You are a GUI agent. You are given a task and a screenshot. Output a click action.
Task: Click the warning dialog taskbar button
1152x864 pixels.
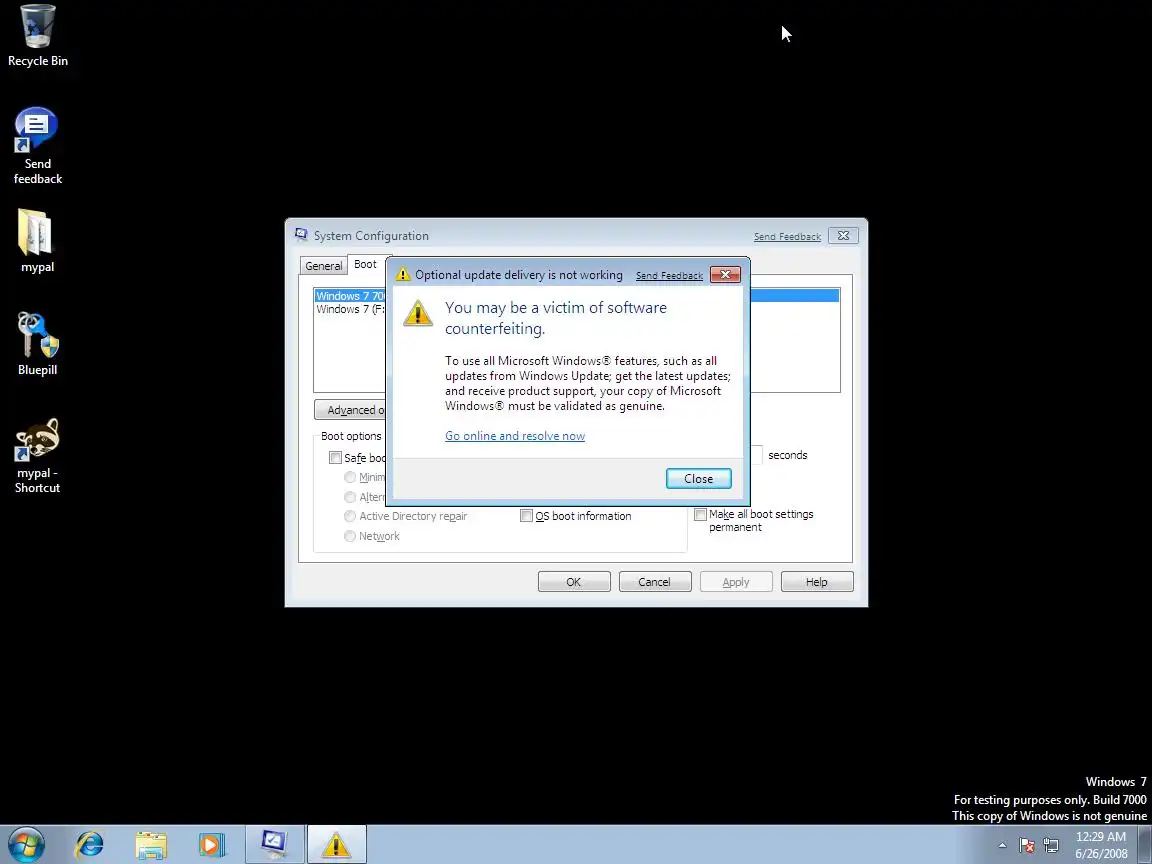click(336, 844)
